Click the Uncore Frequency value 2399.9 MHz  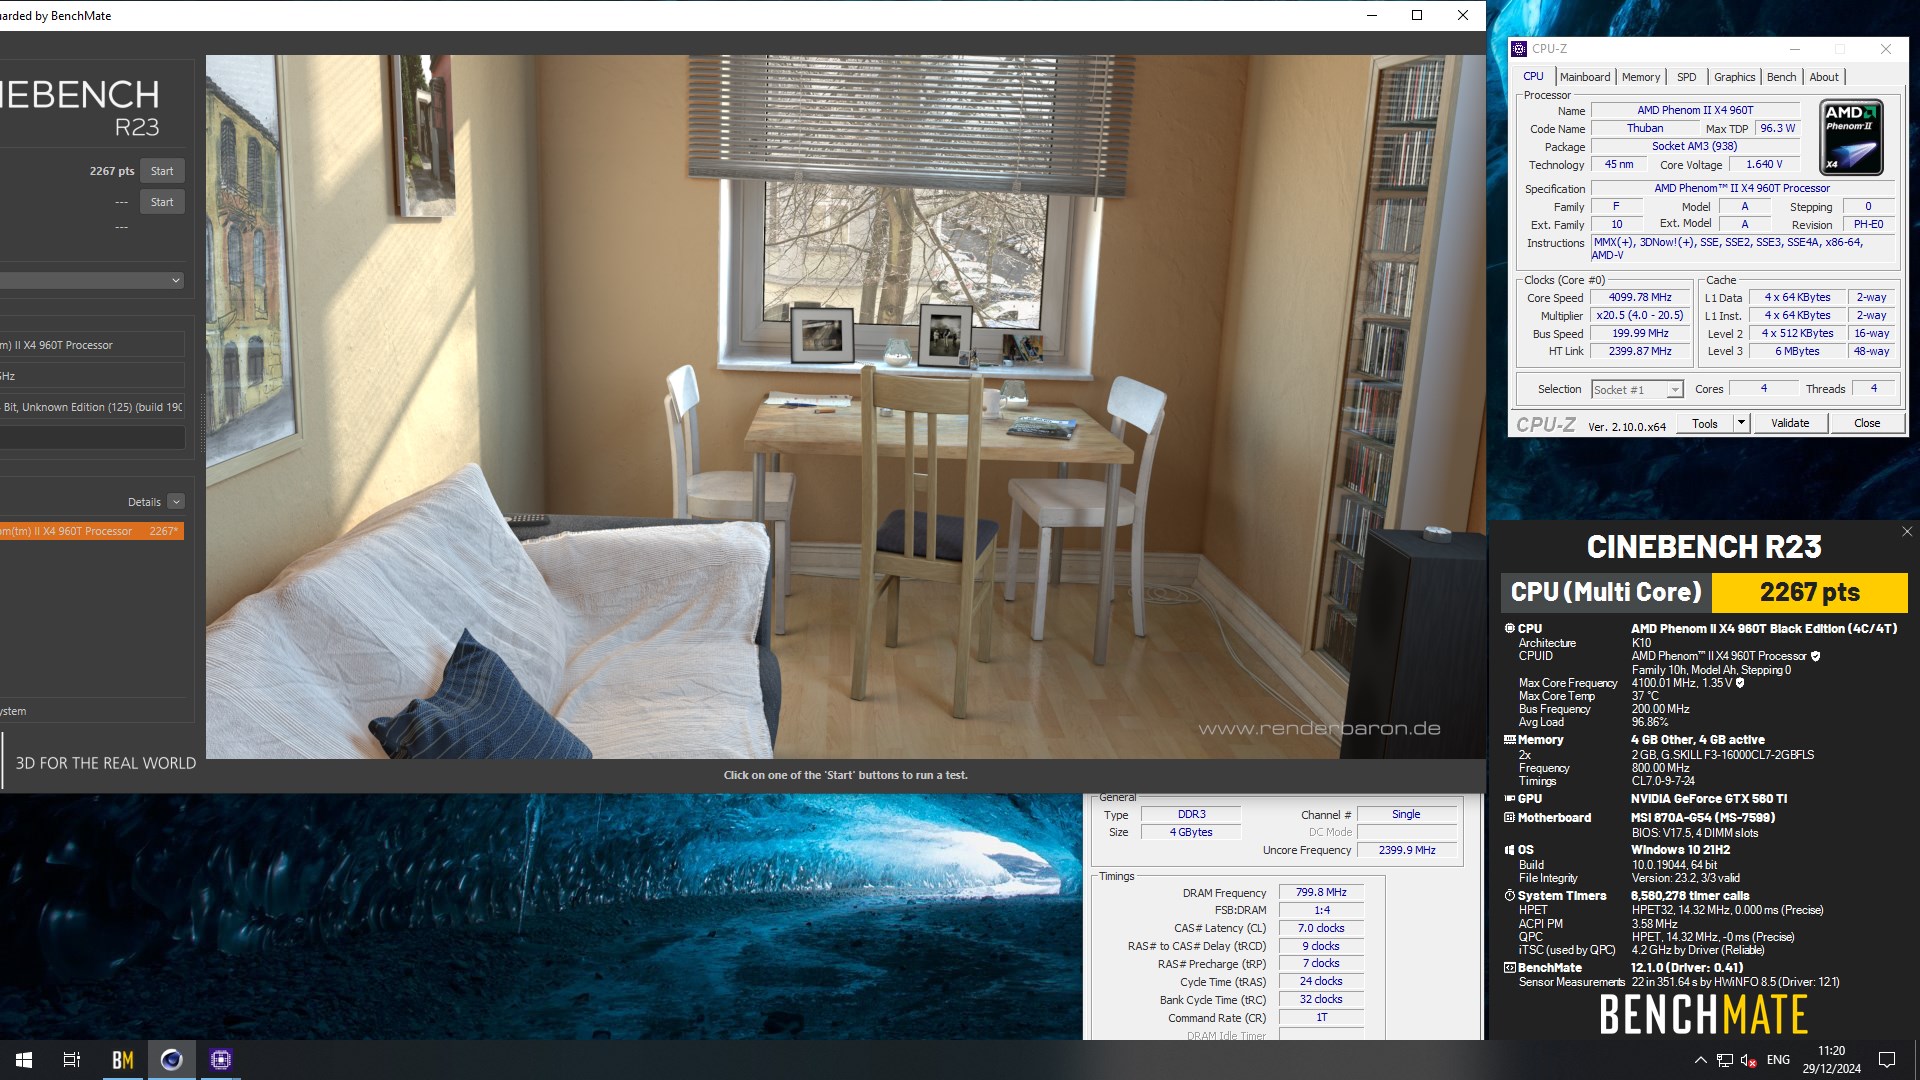point(1406,851)
